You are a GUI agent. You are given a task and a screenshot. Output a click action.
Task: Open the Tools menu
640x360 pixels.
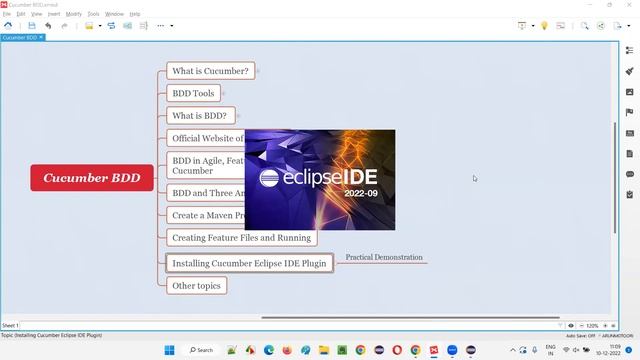(93, 14)
